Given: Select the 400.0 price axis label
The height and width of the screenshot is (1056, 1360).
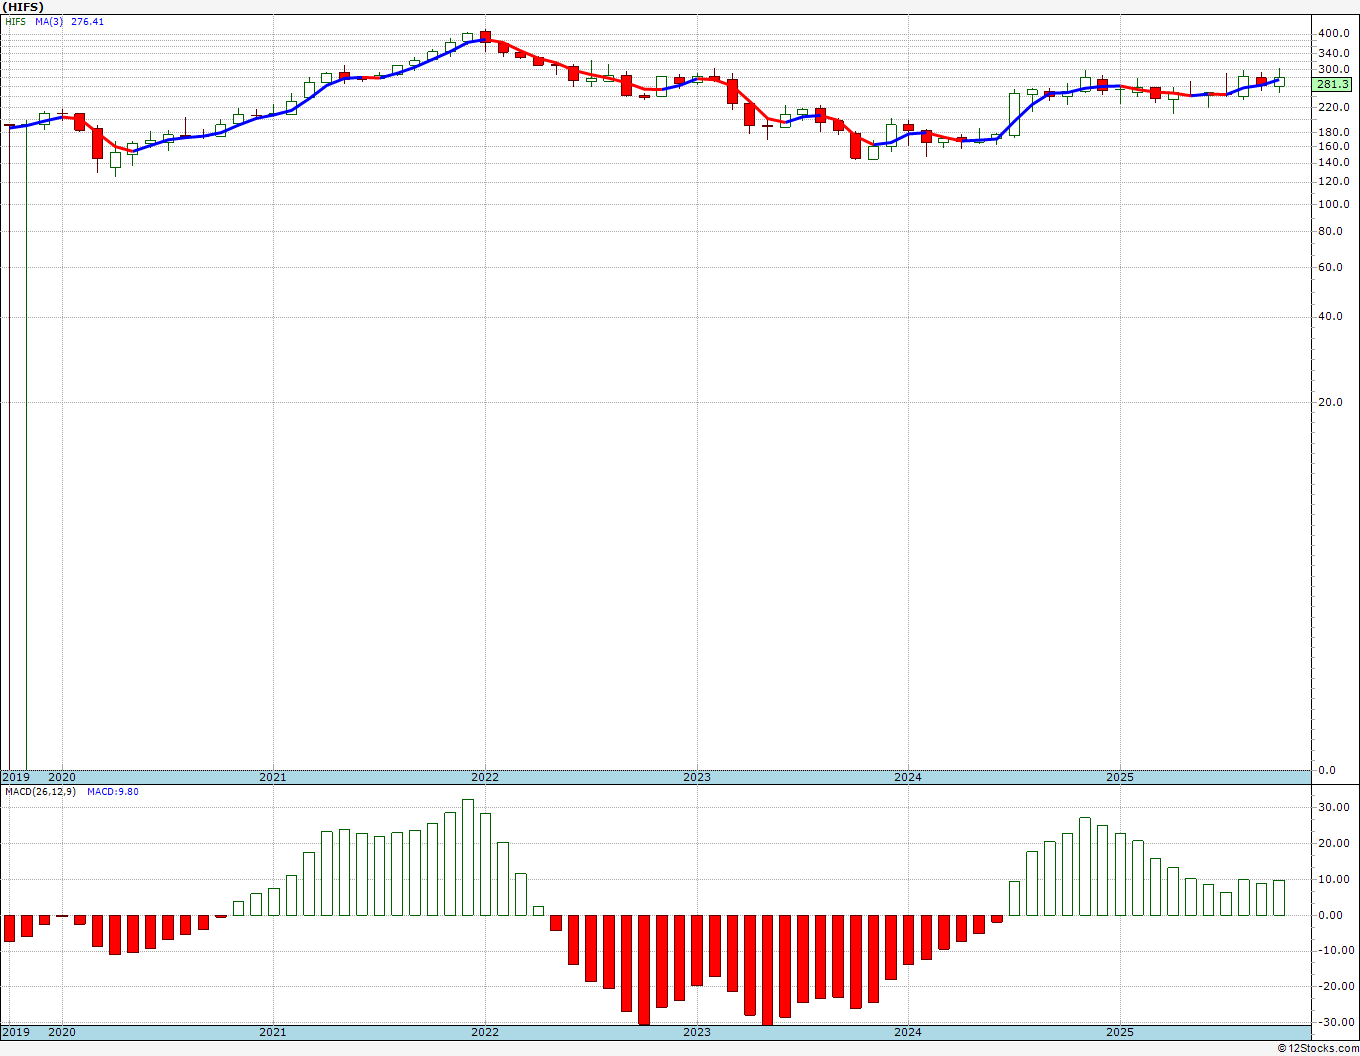Looking at the screenshot, I should pyautogui.click(x=1334, y=33).
